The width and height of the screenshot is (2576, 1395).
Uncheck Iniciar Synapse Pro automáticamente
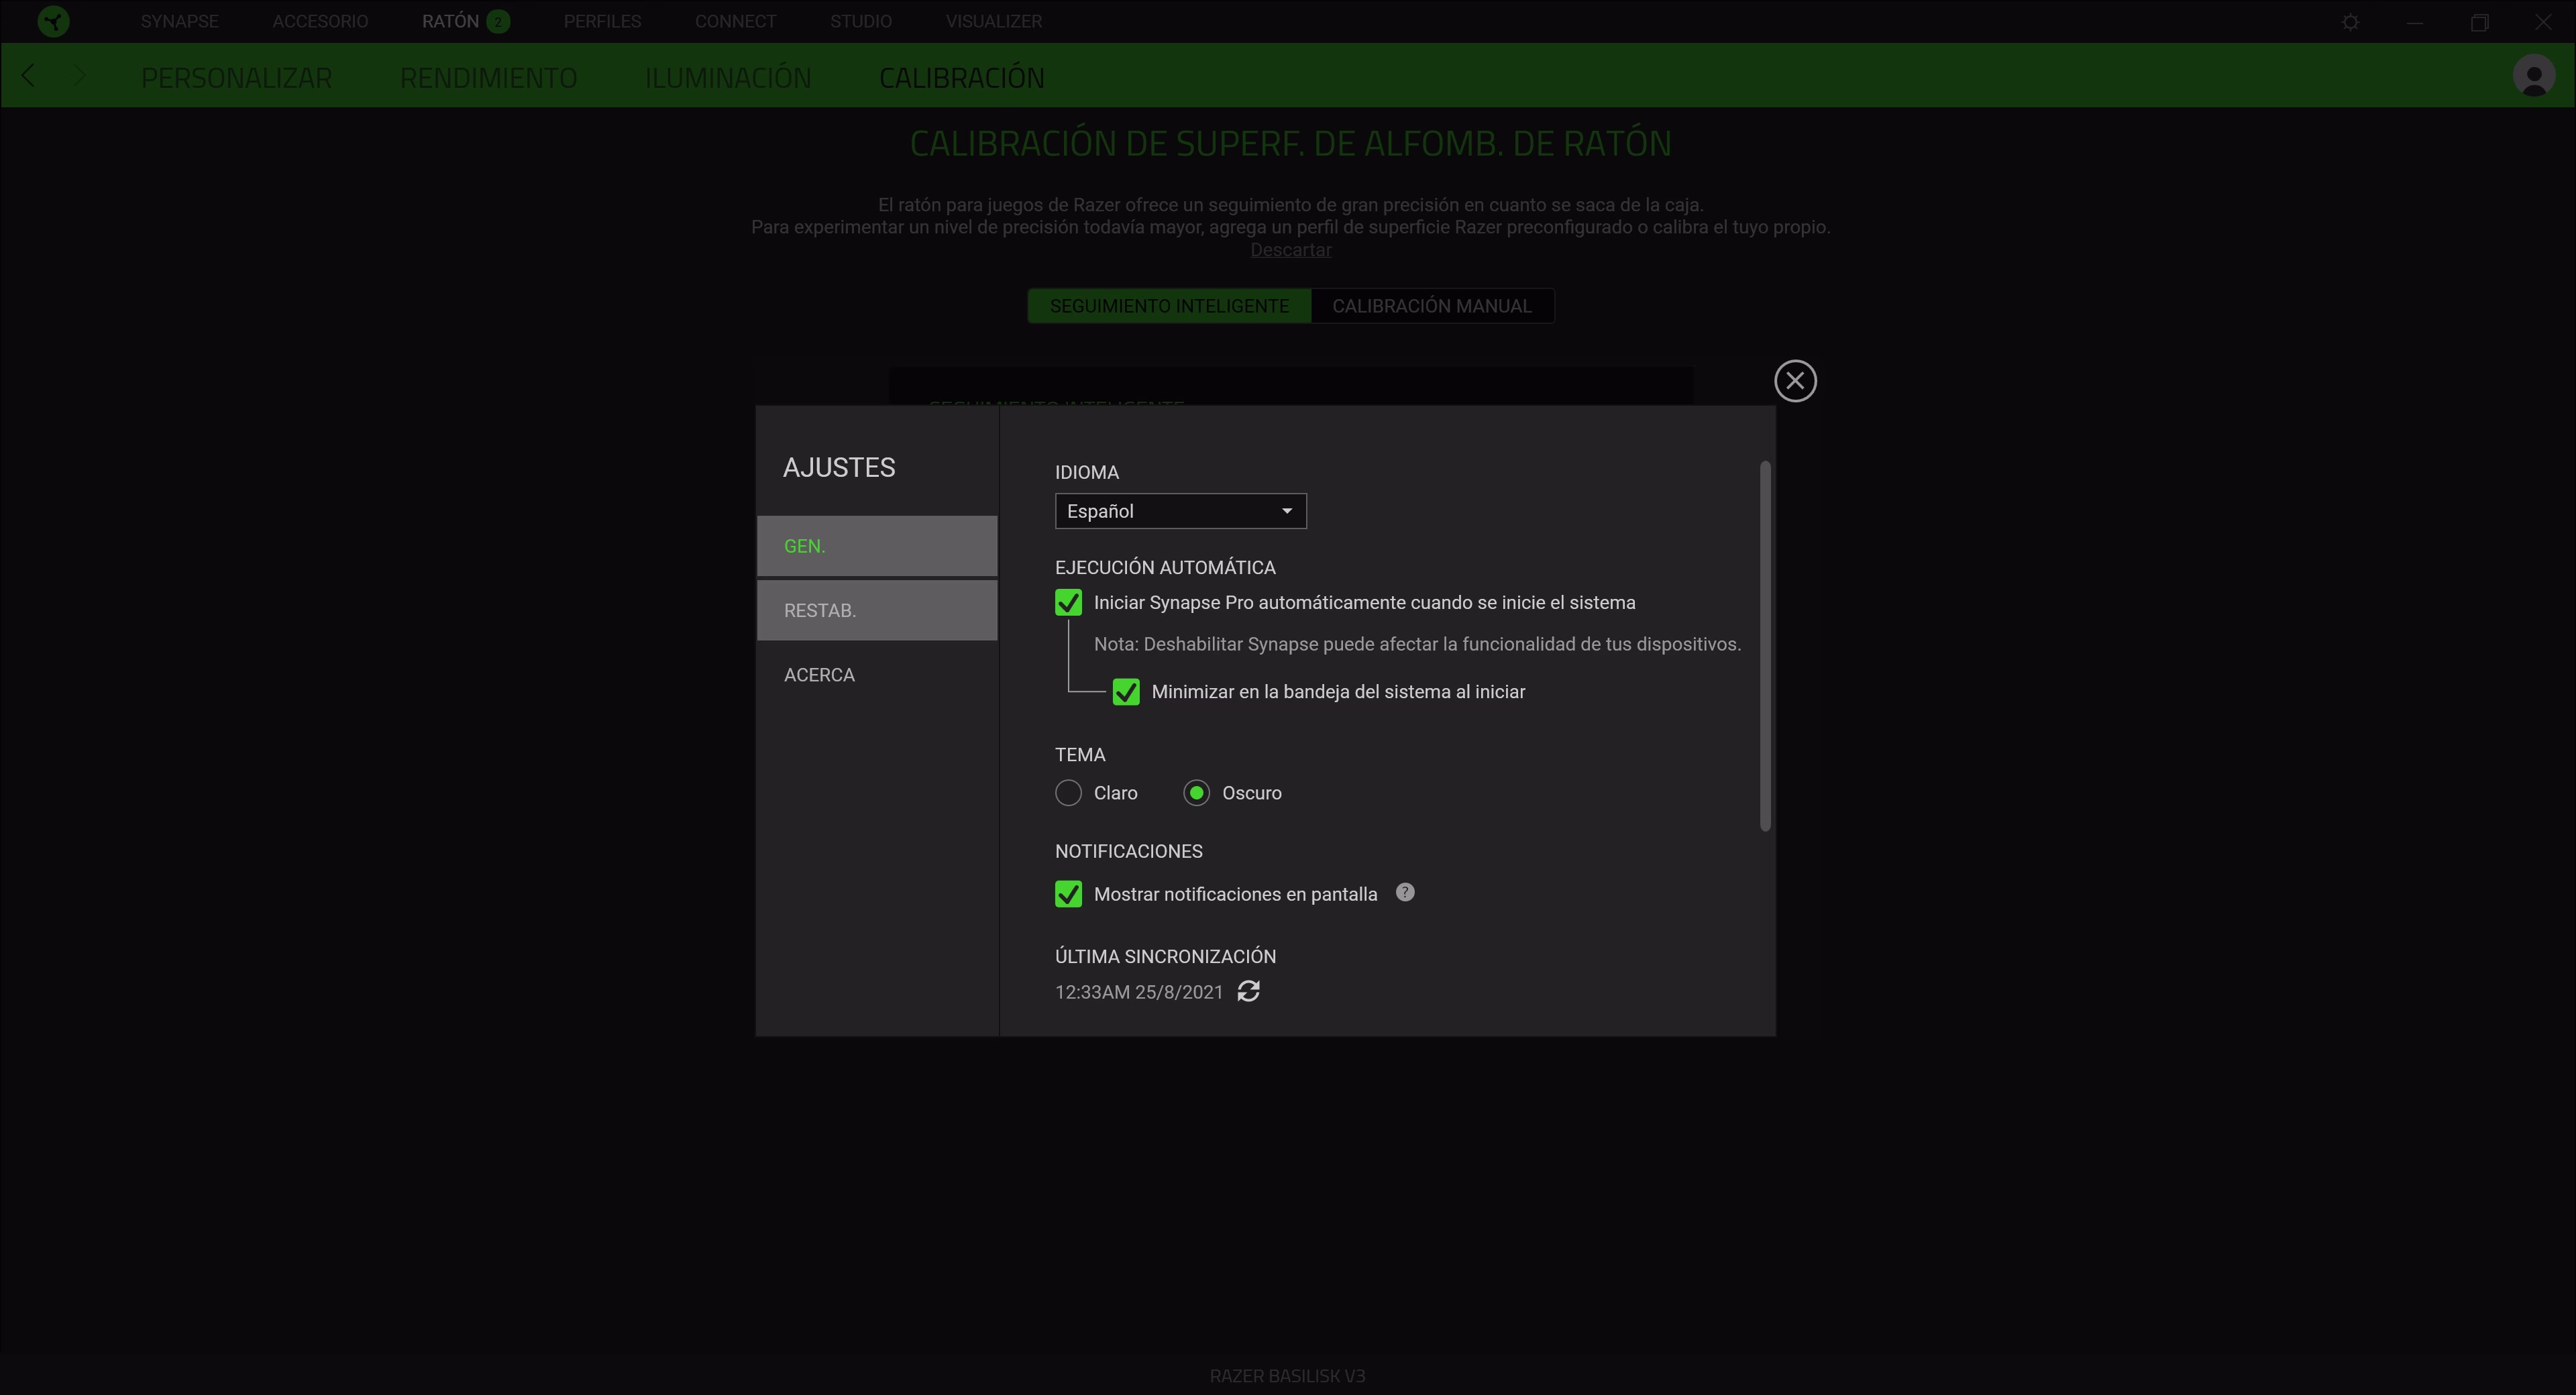pyautogui.click(x=1068, y=603)
